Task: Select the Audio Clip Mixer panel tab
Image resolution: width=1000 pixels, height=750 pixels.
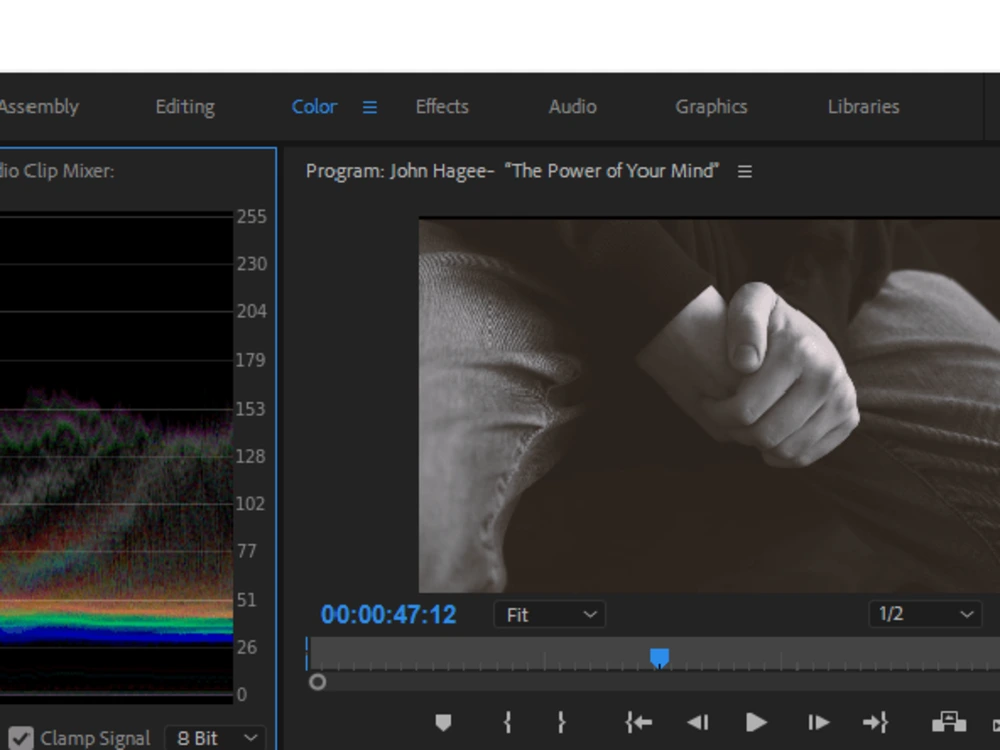Action: pos(57,171)
